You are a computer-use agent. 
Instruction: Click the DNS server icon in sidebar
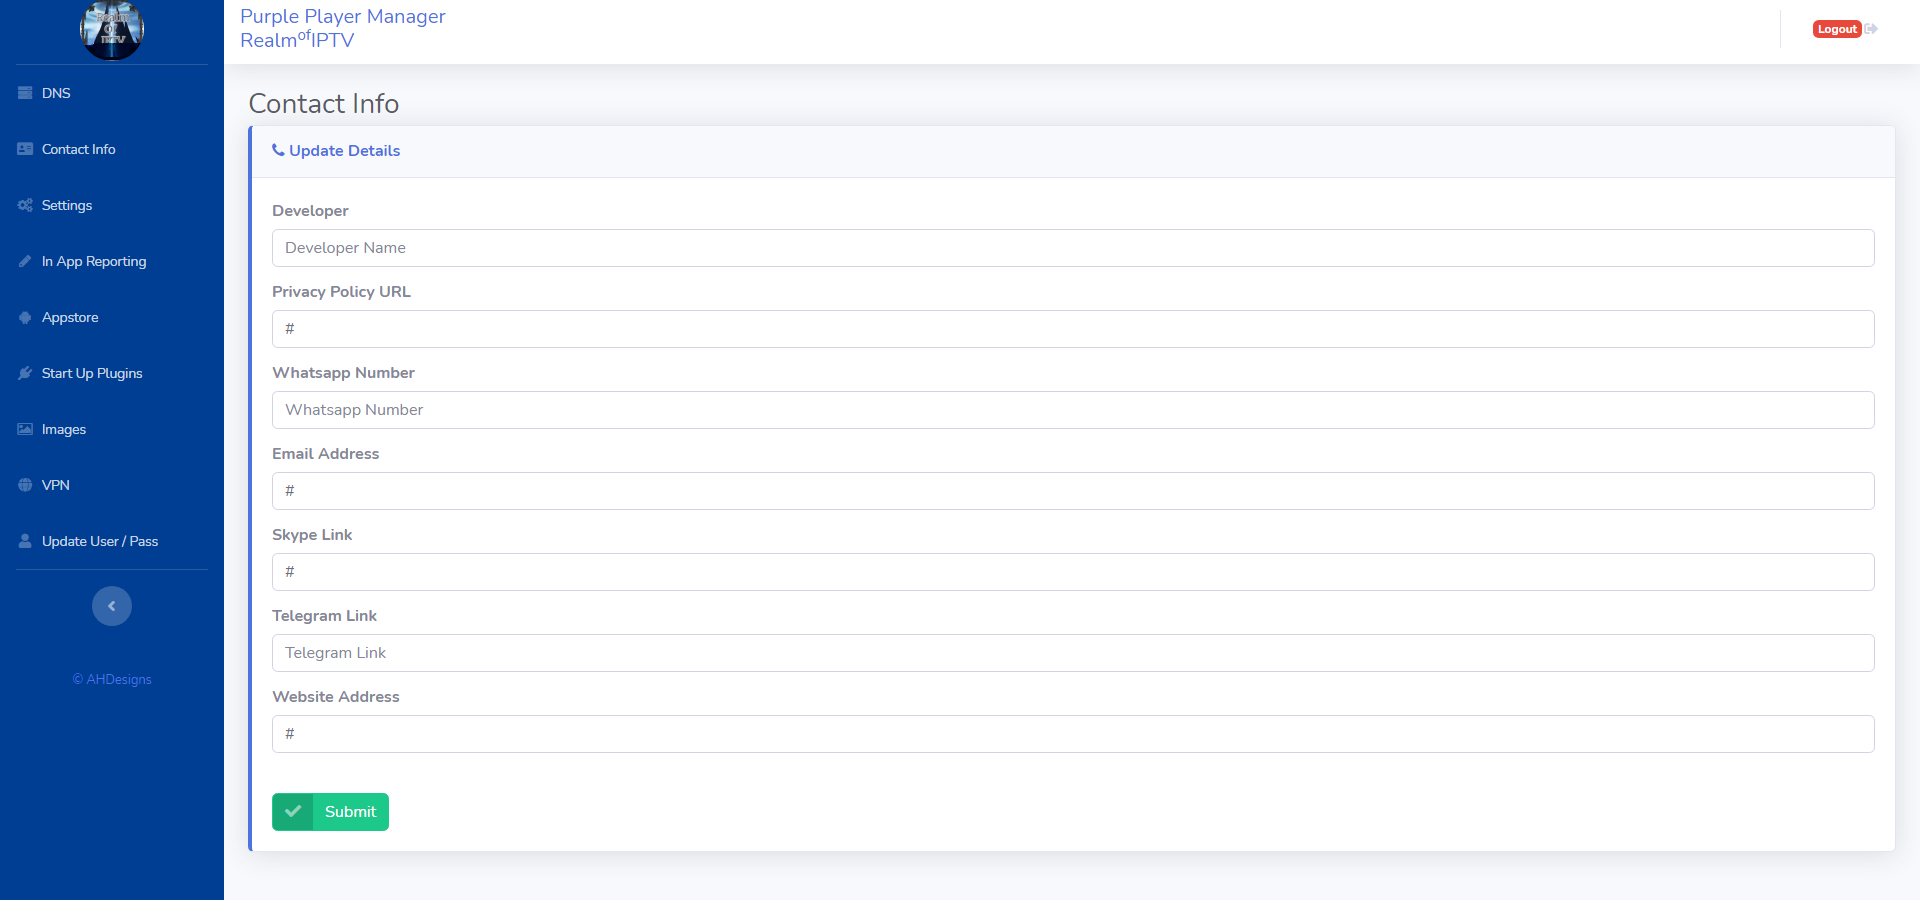(25, 93)
